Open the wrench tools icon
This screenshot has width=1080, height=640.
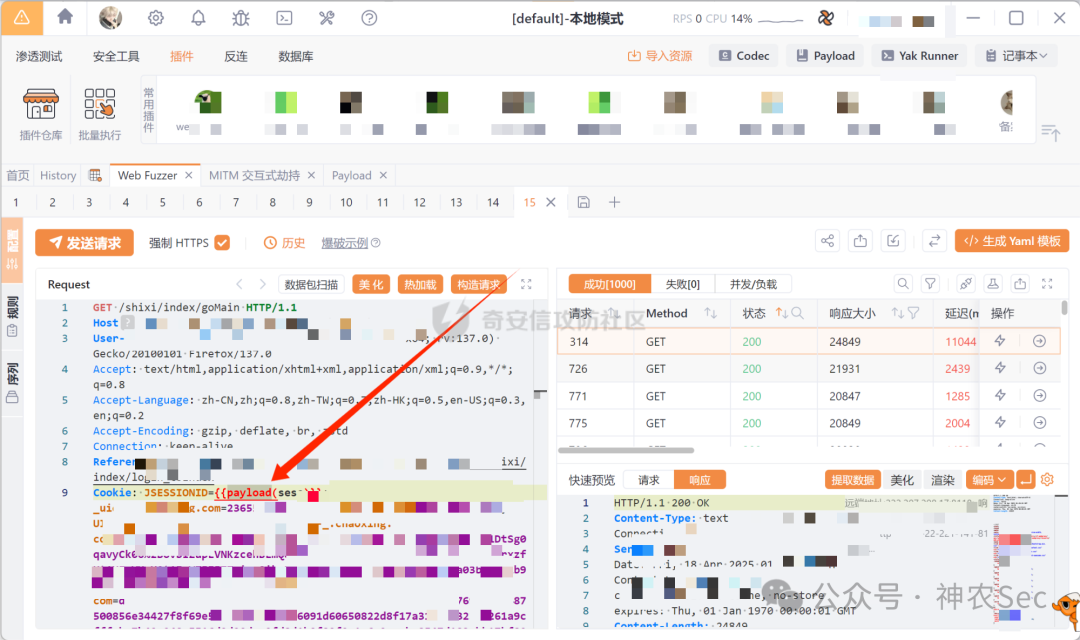click(x=326, y=18)
